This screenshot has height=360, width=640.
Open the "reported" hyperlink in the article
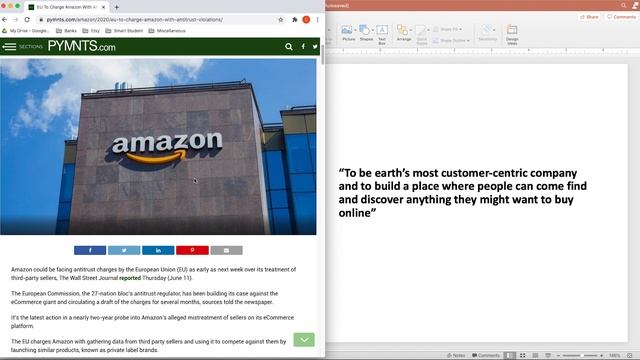[130, 278]
